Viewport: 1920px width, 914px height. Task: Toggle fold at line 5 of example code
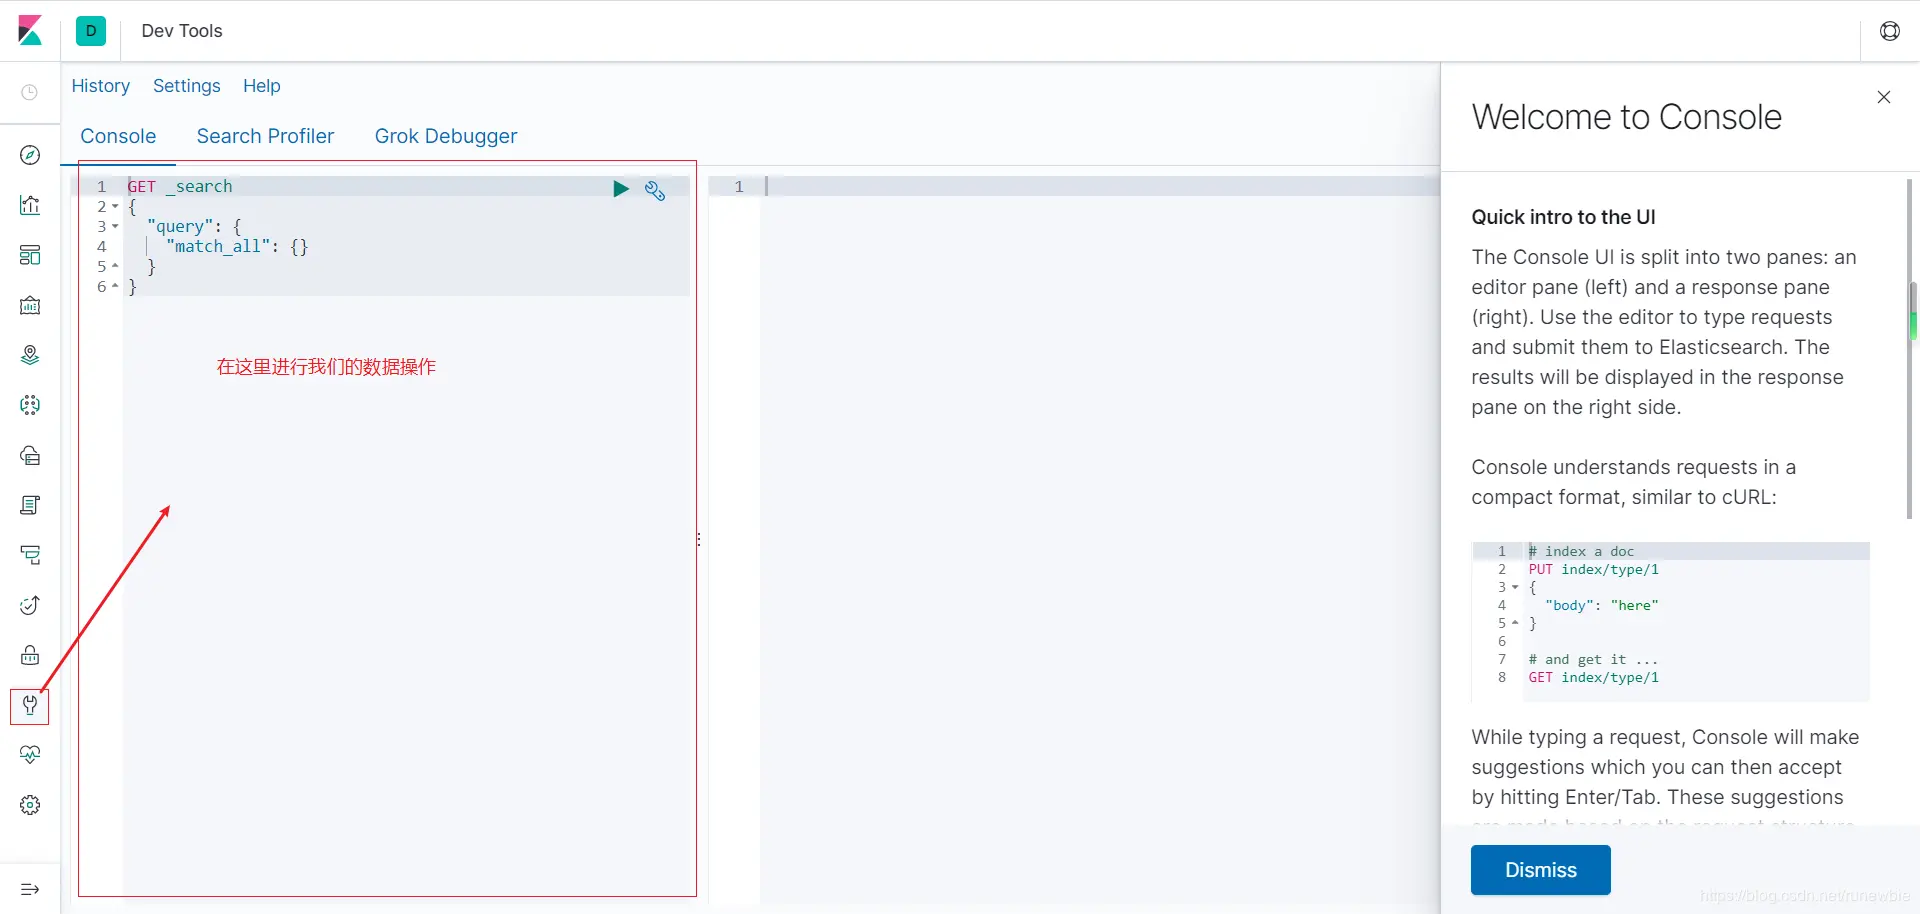tap(1515, 623)
